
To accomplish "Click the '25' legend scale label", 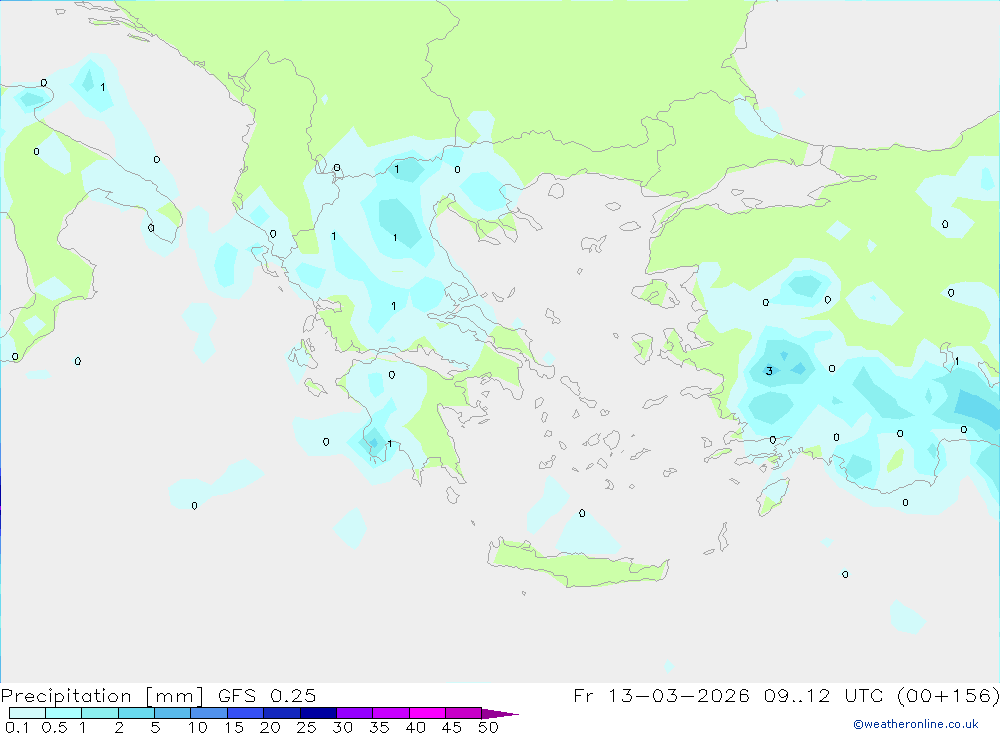I will tap(306, 727).
